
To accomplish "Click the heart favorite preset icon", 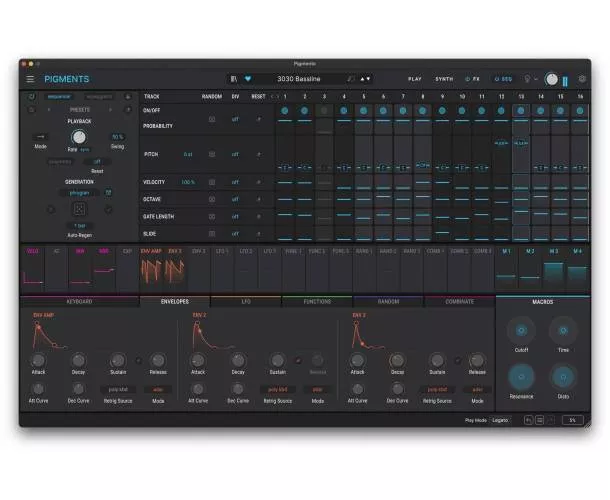I will [248, 78].
